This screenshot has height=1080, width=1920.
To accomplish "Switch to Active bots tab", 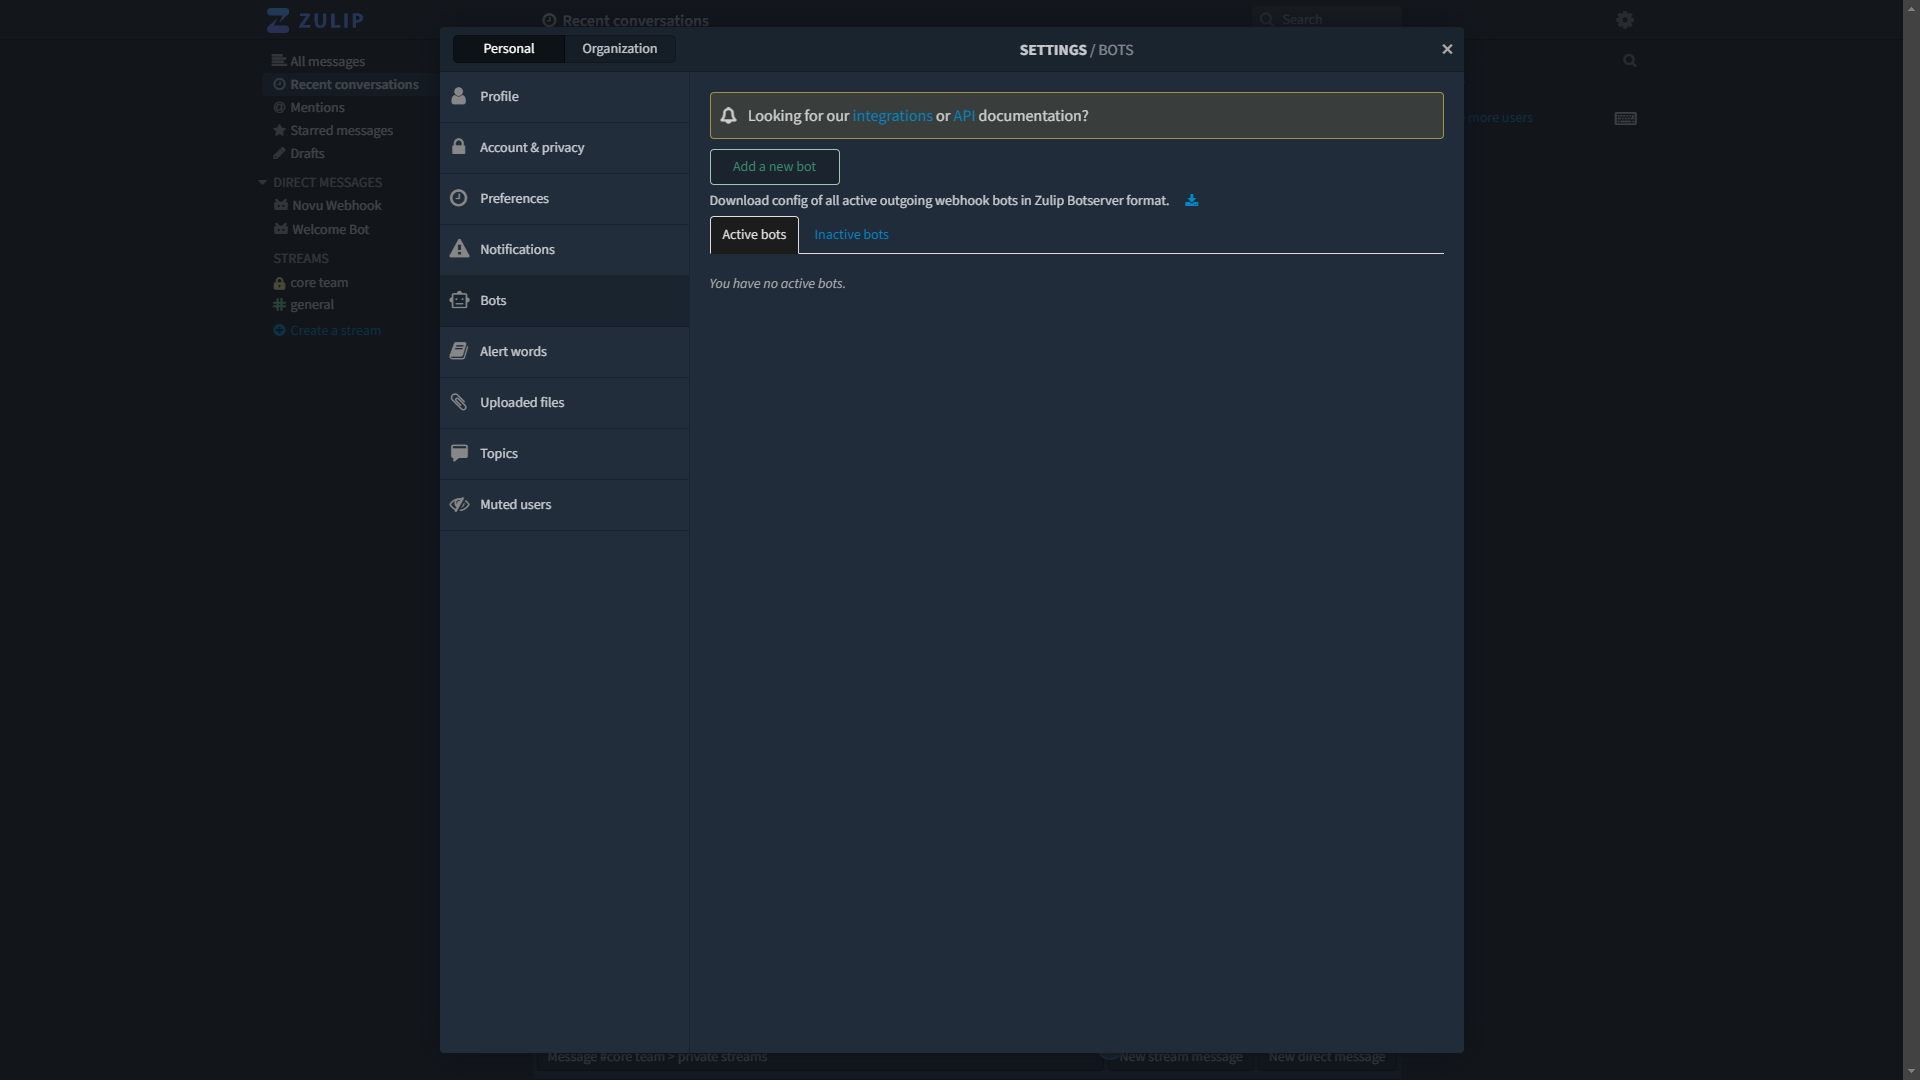I will click(x=753, y=234).
